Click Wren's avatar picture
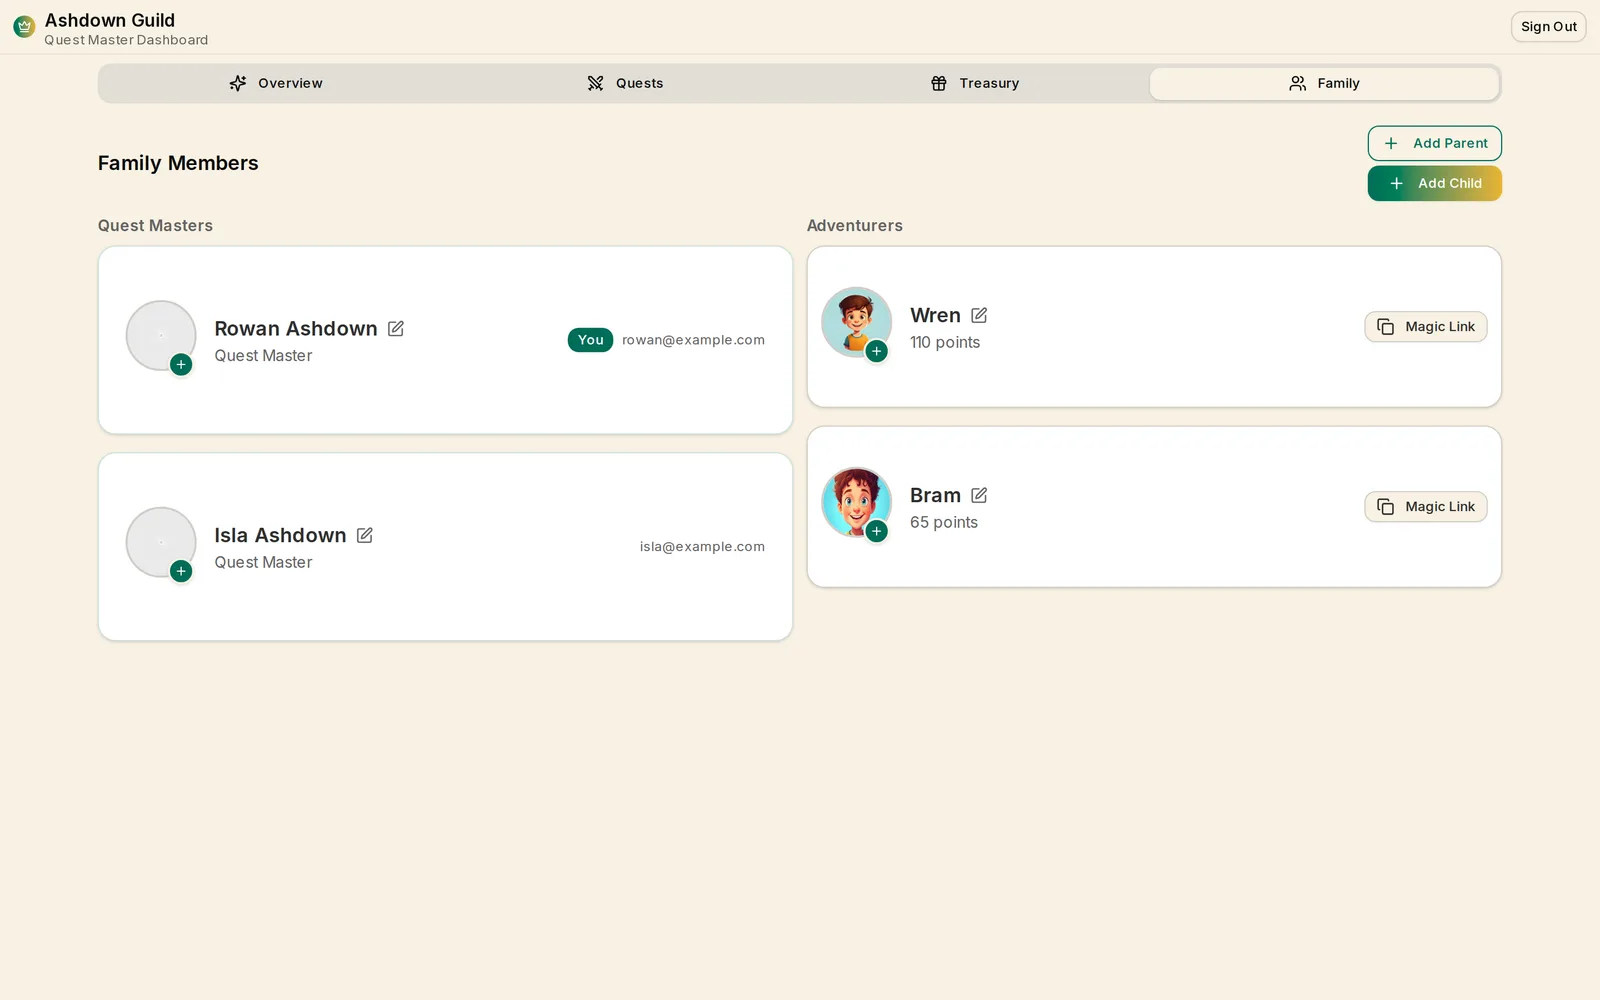Image resolution: width=1600 pixels, height=1000 pixels. [x=856, y=322]
